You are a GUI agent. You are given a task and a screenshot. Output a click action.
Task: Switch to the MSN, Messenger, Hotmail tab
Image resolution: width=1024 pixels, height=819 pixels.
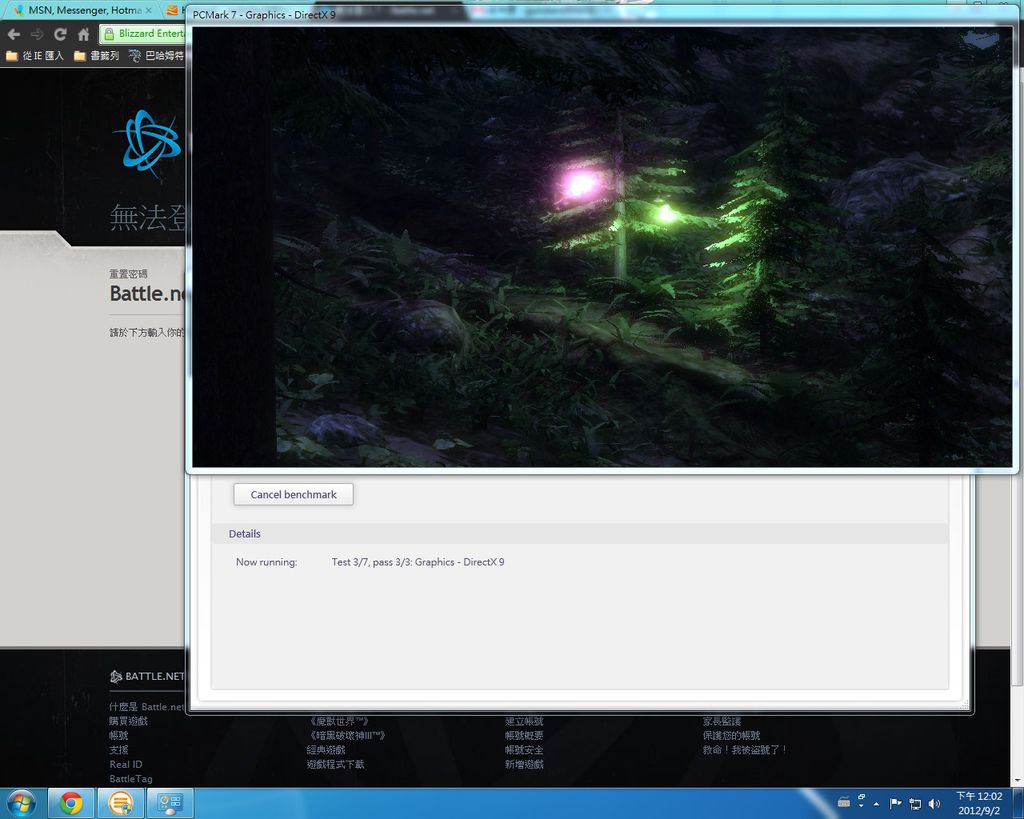tap(82, 10)
